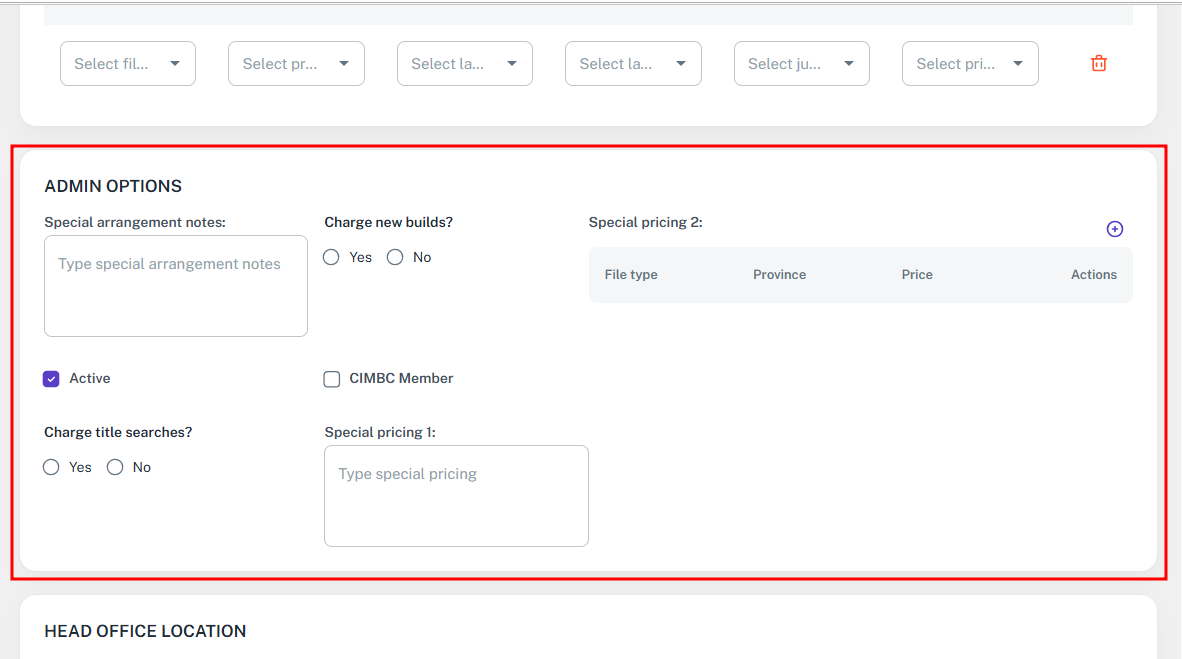The width and height of the screenshot is (1182, 659).
Task: Expand the "Select ju..." dropdown
Action: 801,64
